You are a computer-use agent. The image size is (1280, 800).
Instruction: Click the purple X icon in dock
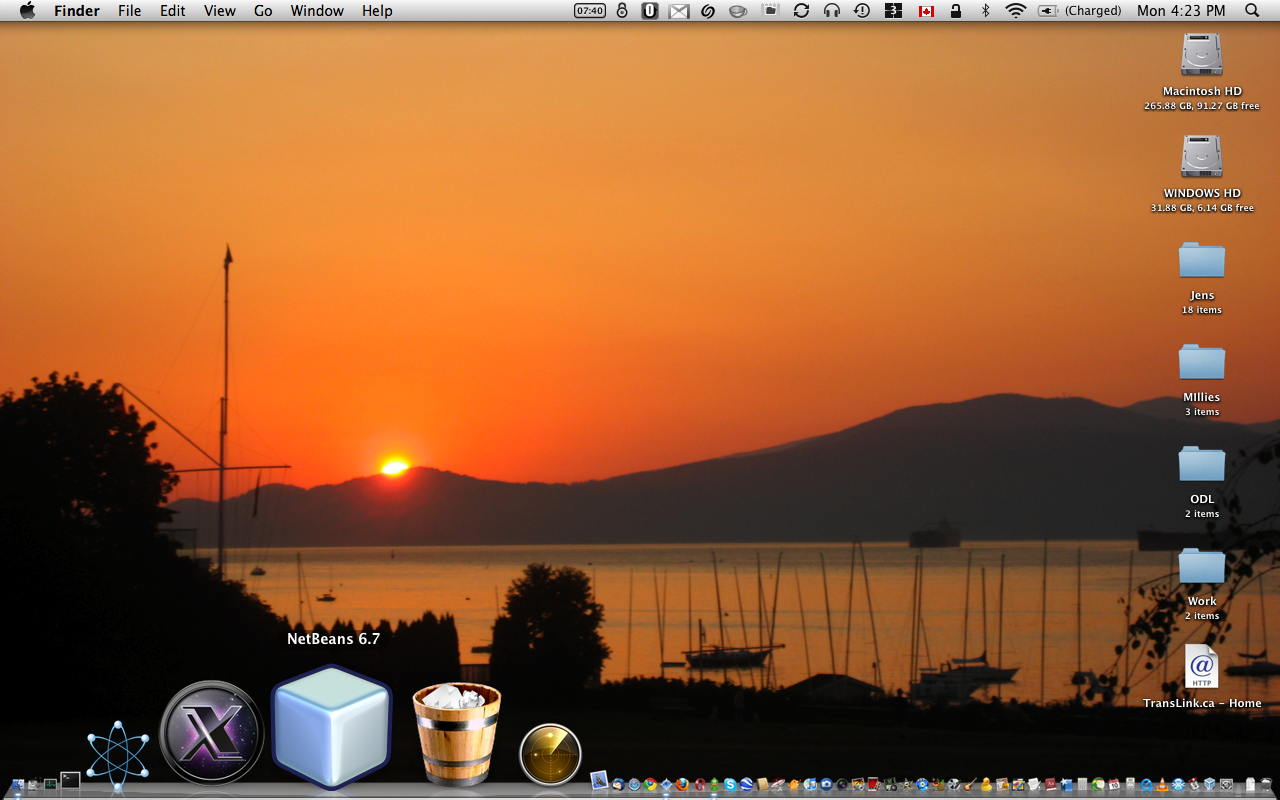212,733
